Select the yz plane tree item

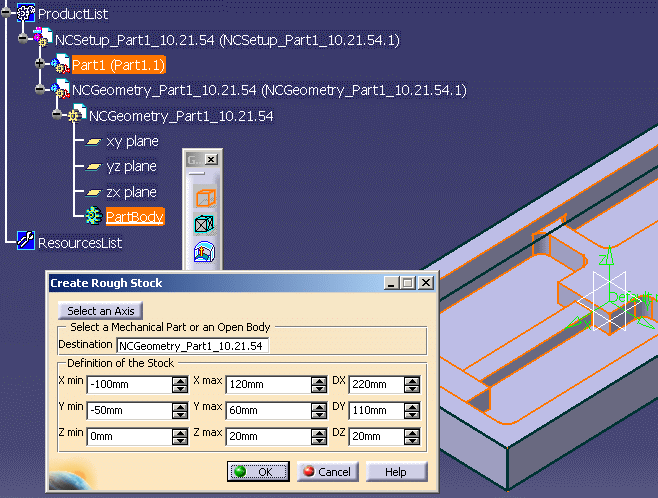coord(131,167)
